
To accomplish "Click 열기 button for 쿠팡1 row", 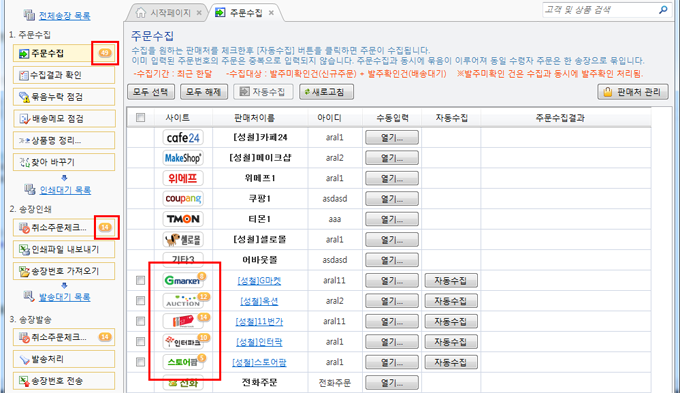I will click(392, 199).
